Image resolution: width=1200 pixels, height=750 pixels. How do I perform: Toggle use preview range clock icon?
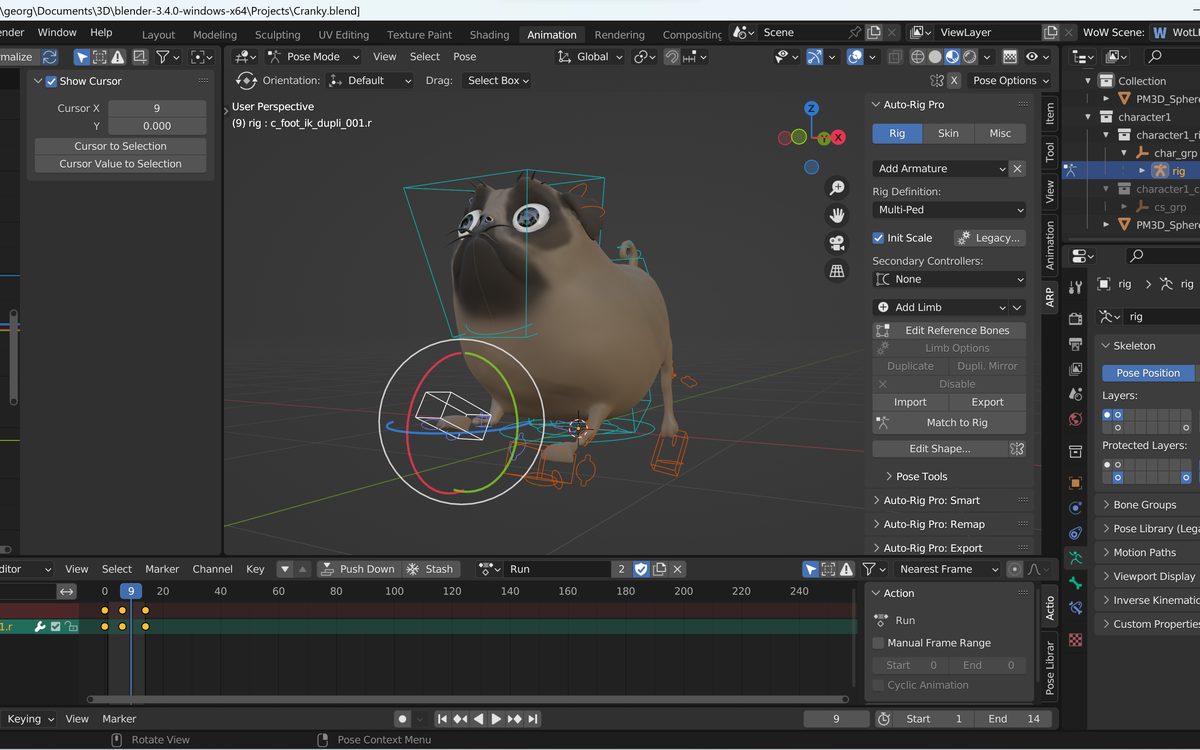click(x=884, y=719)
